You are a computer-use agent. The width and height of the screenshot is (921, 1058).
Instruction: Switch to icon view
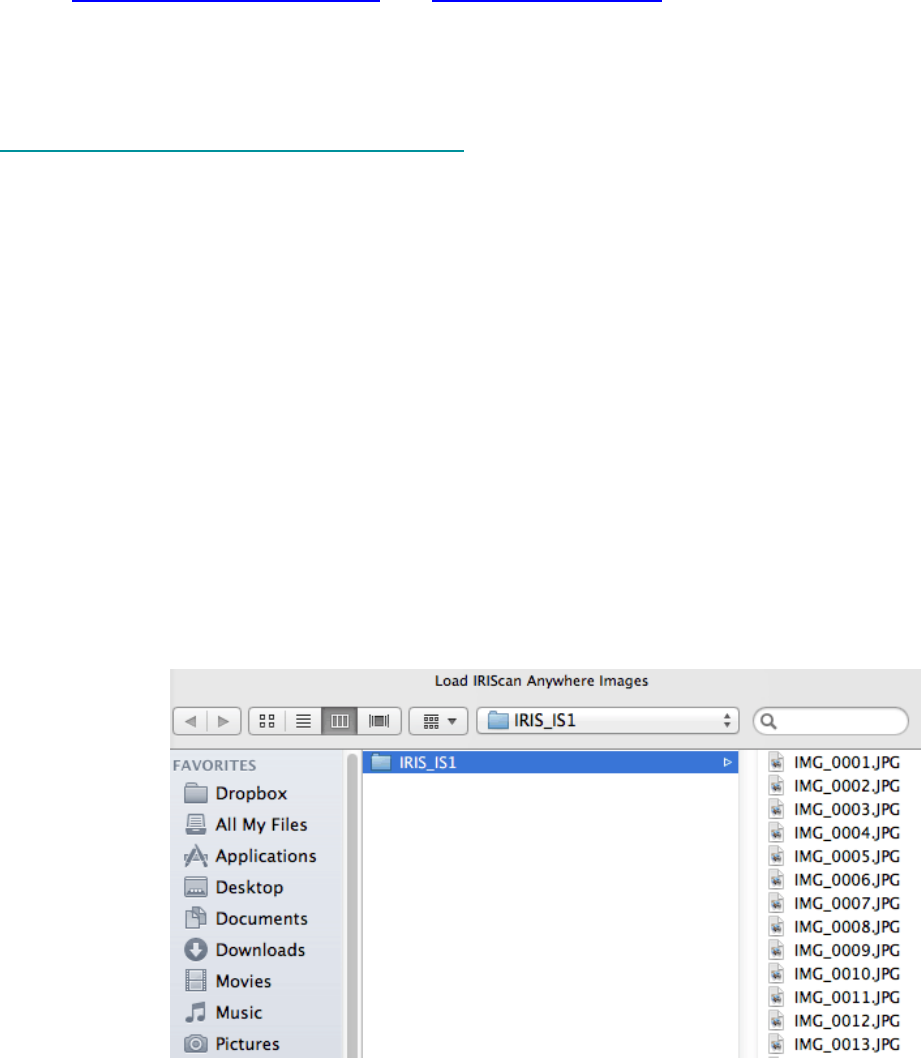[x=267, y=721]
